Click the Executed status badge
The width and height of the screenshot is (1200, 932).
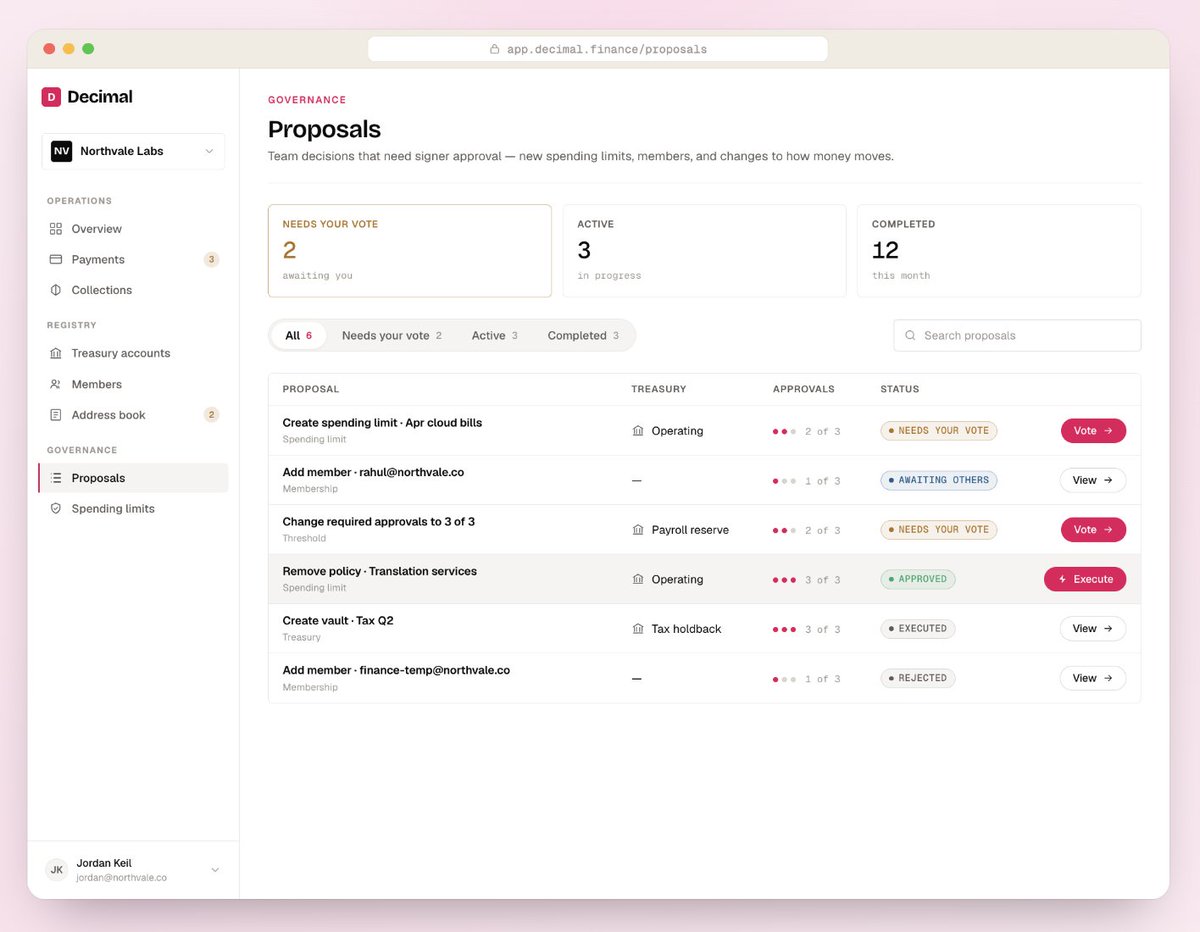918,629
